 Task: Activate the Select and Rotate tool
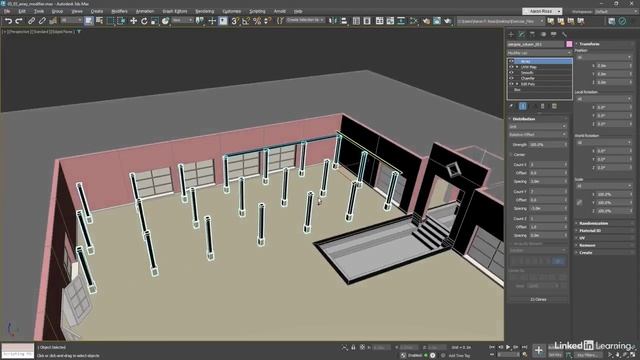144,21
